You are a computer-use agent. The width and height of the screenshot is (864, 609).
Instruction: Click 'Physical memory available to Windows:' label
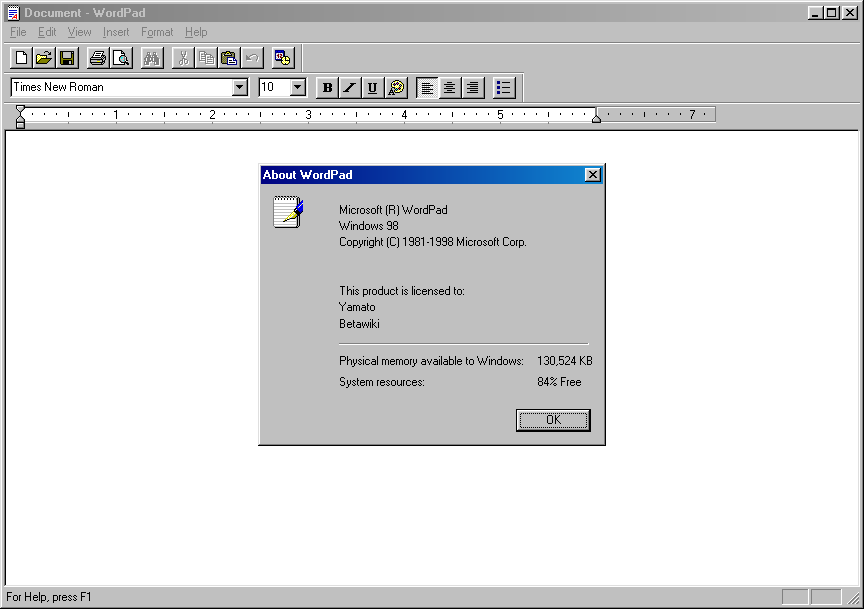coord(431,361)
